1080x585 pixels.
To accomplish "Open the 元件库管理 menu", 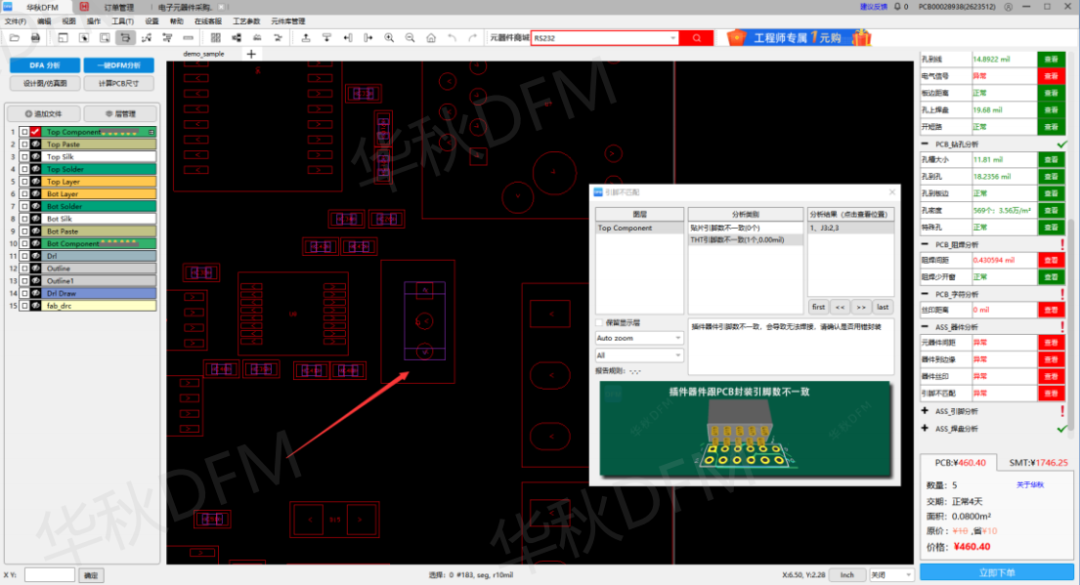I will click(x=288, y=21).
